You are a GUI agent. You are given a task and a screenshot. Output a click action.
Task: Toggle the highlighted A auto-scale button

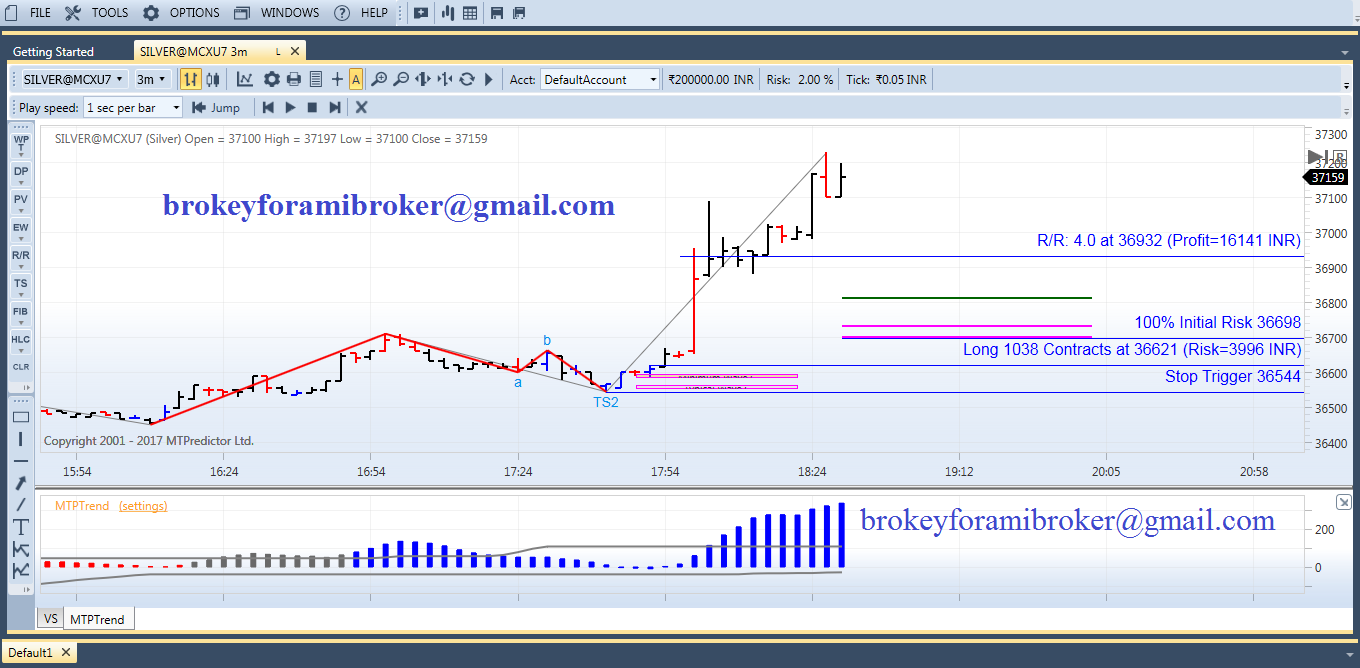[x=356, y=79]
